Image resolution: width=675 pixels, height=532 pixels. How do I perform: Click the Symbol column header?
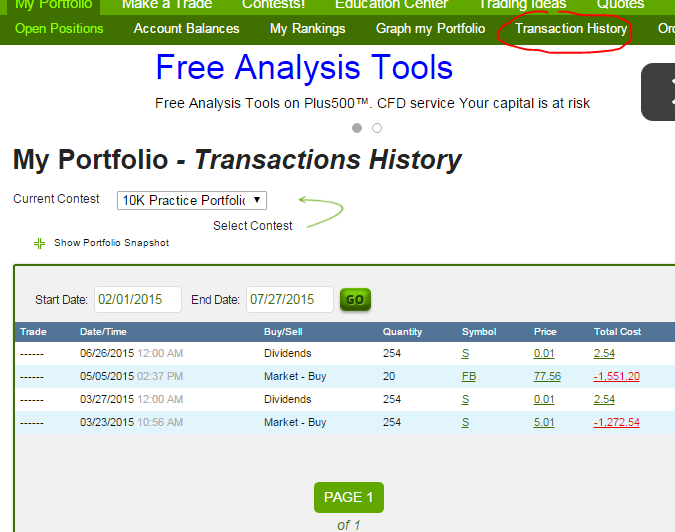479,332
